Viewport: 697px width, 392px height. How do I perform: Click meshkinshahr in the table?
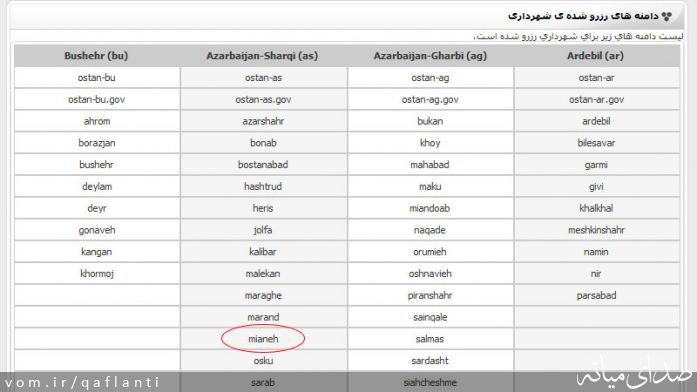click(x=597, y=230)
